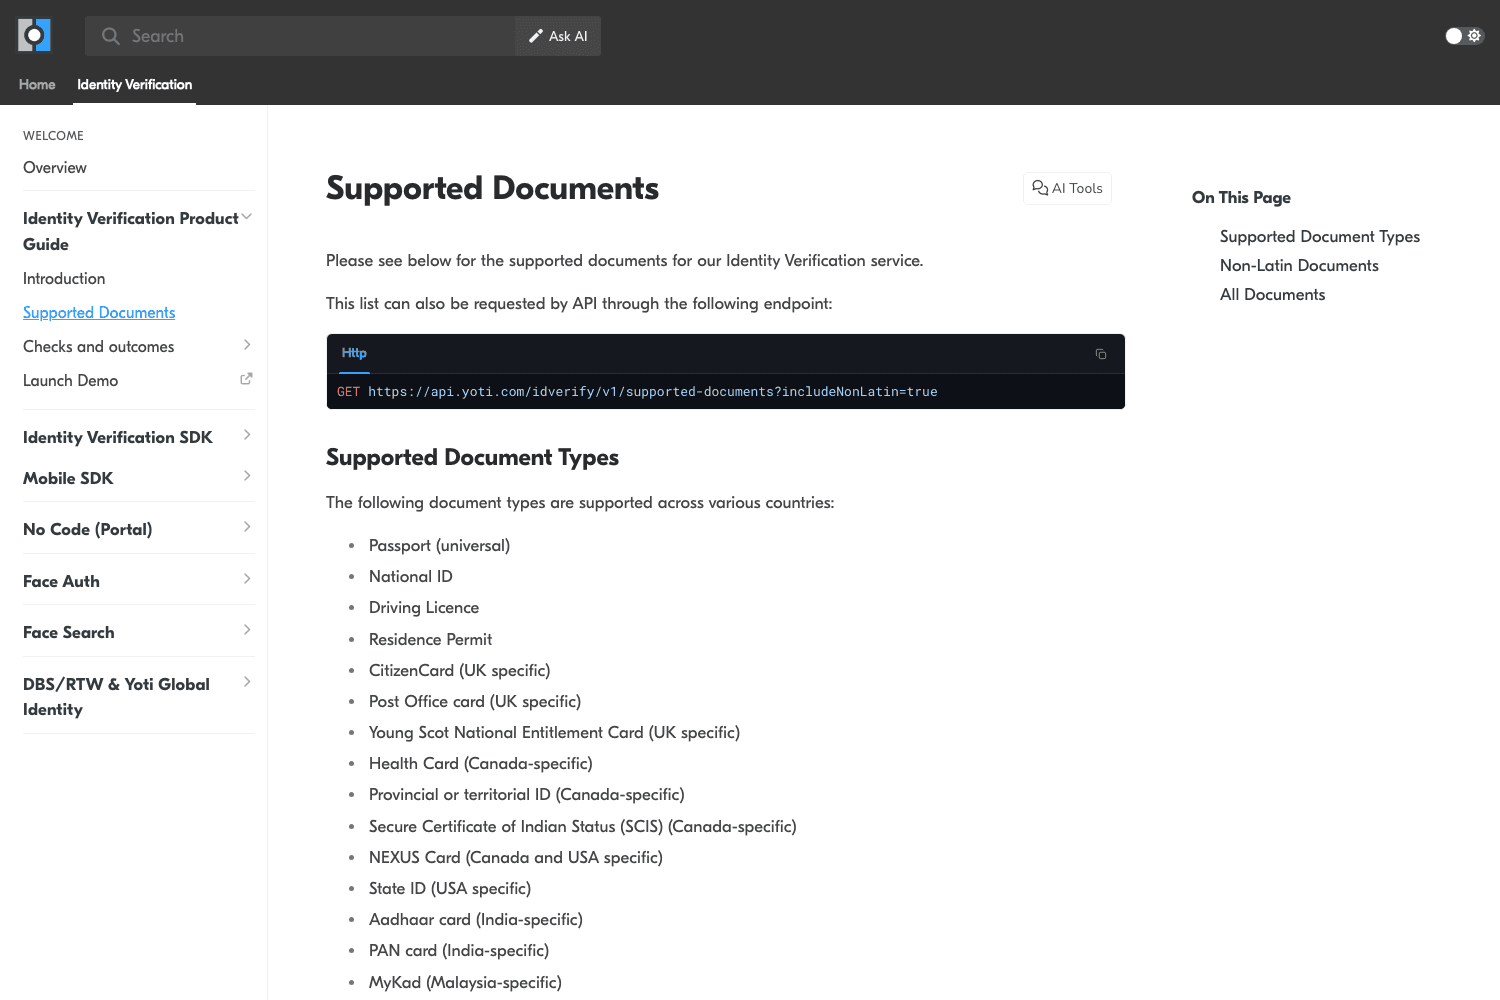Click 'Residence Permit' list item
The image size is (1500, 1000).
point(430,639)
